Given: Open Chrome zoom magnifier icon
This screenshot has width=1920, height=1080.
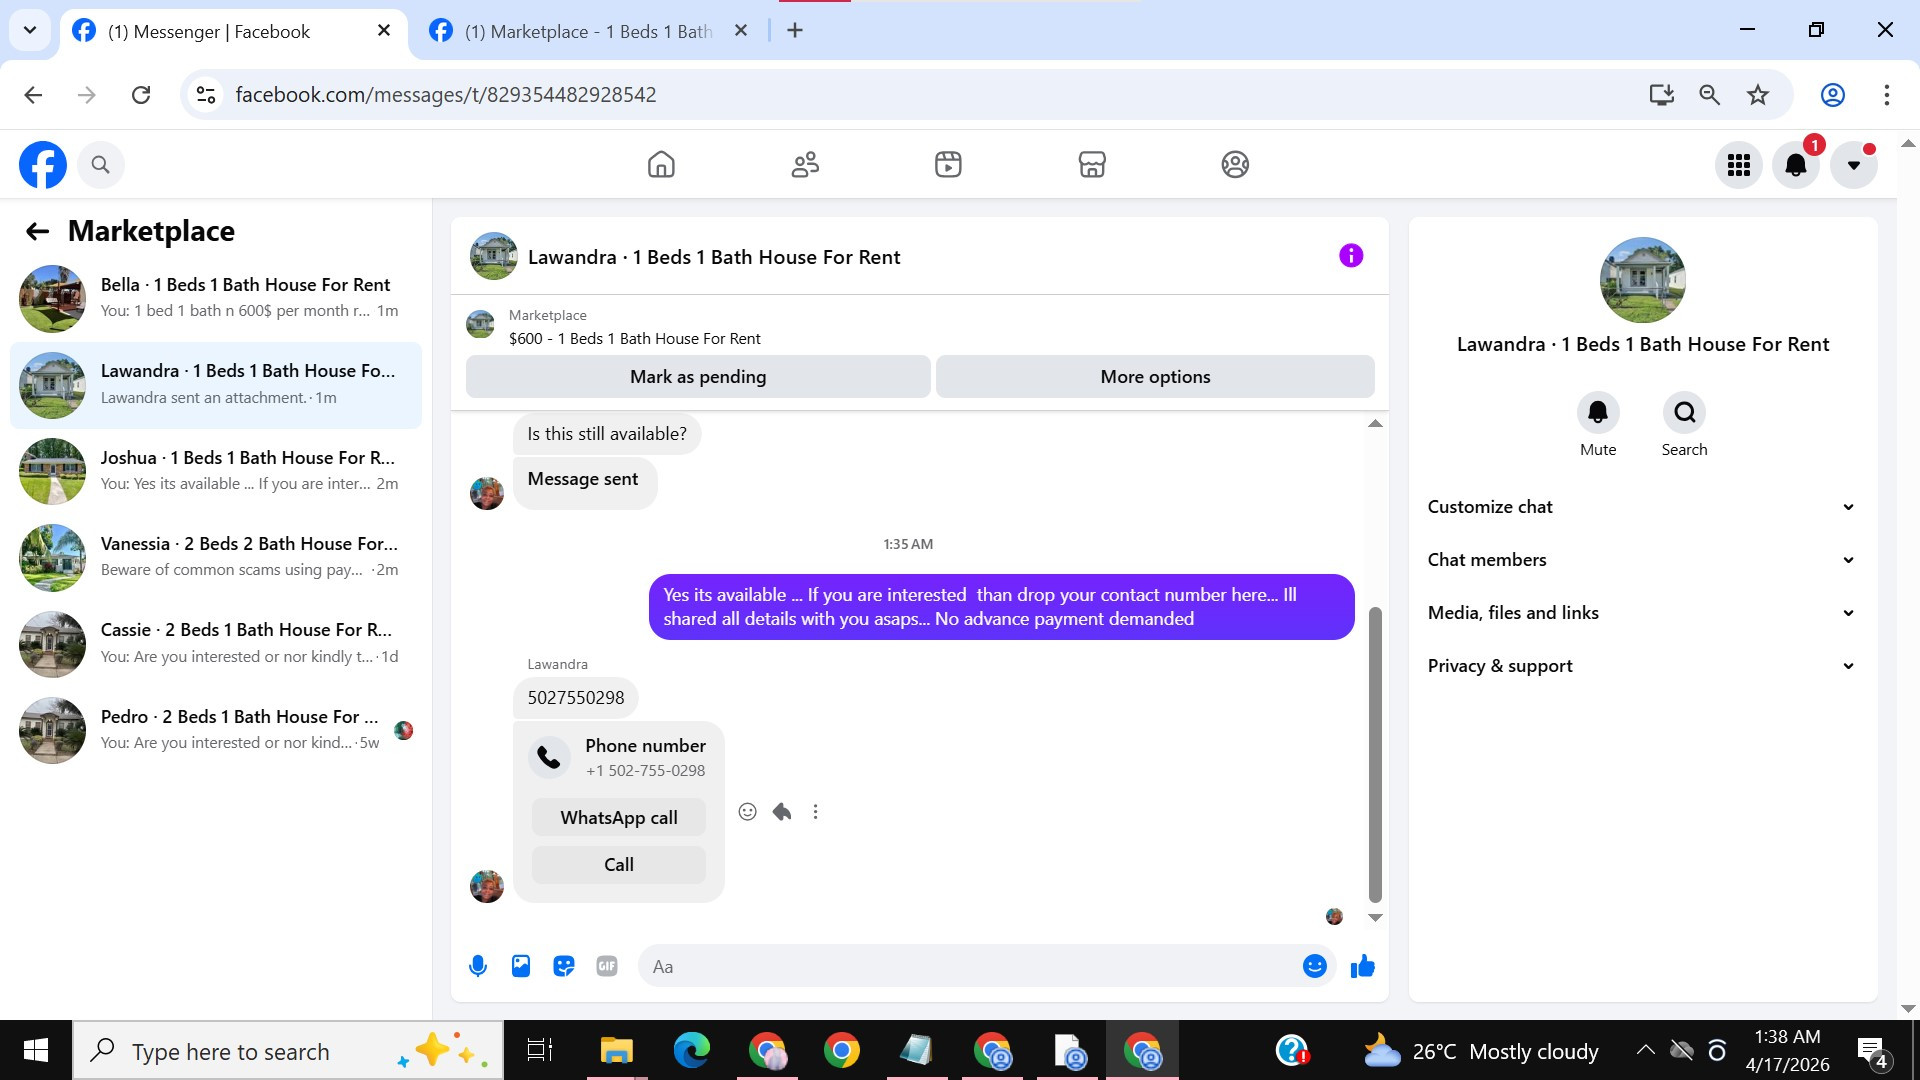Looking at the screenshot, I should pyautogui.click(x=1710, y=95).
